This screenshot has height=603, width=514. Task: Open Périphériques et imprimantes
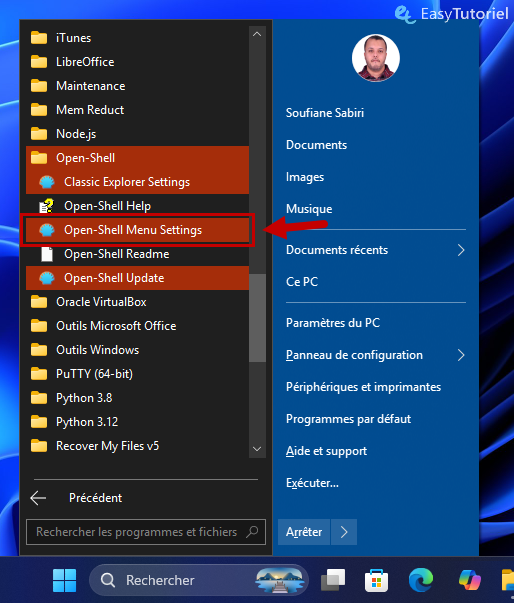[x=363, y=387]
